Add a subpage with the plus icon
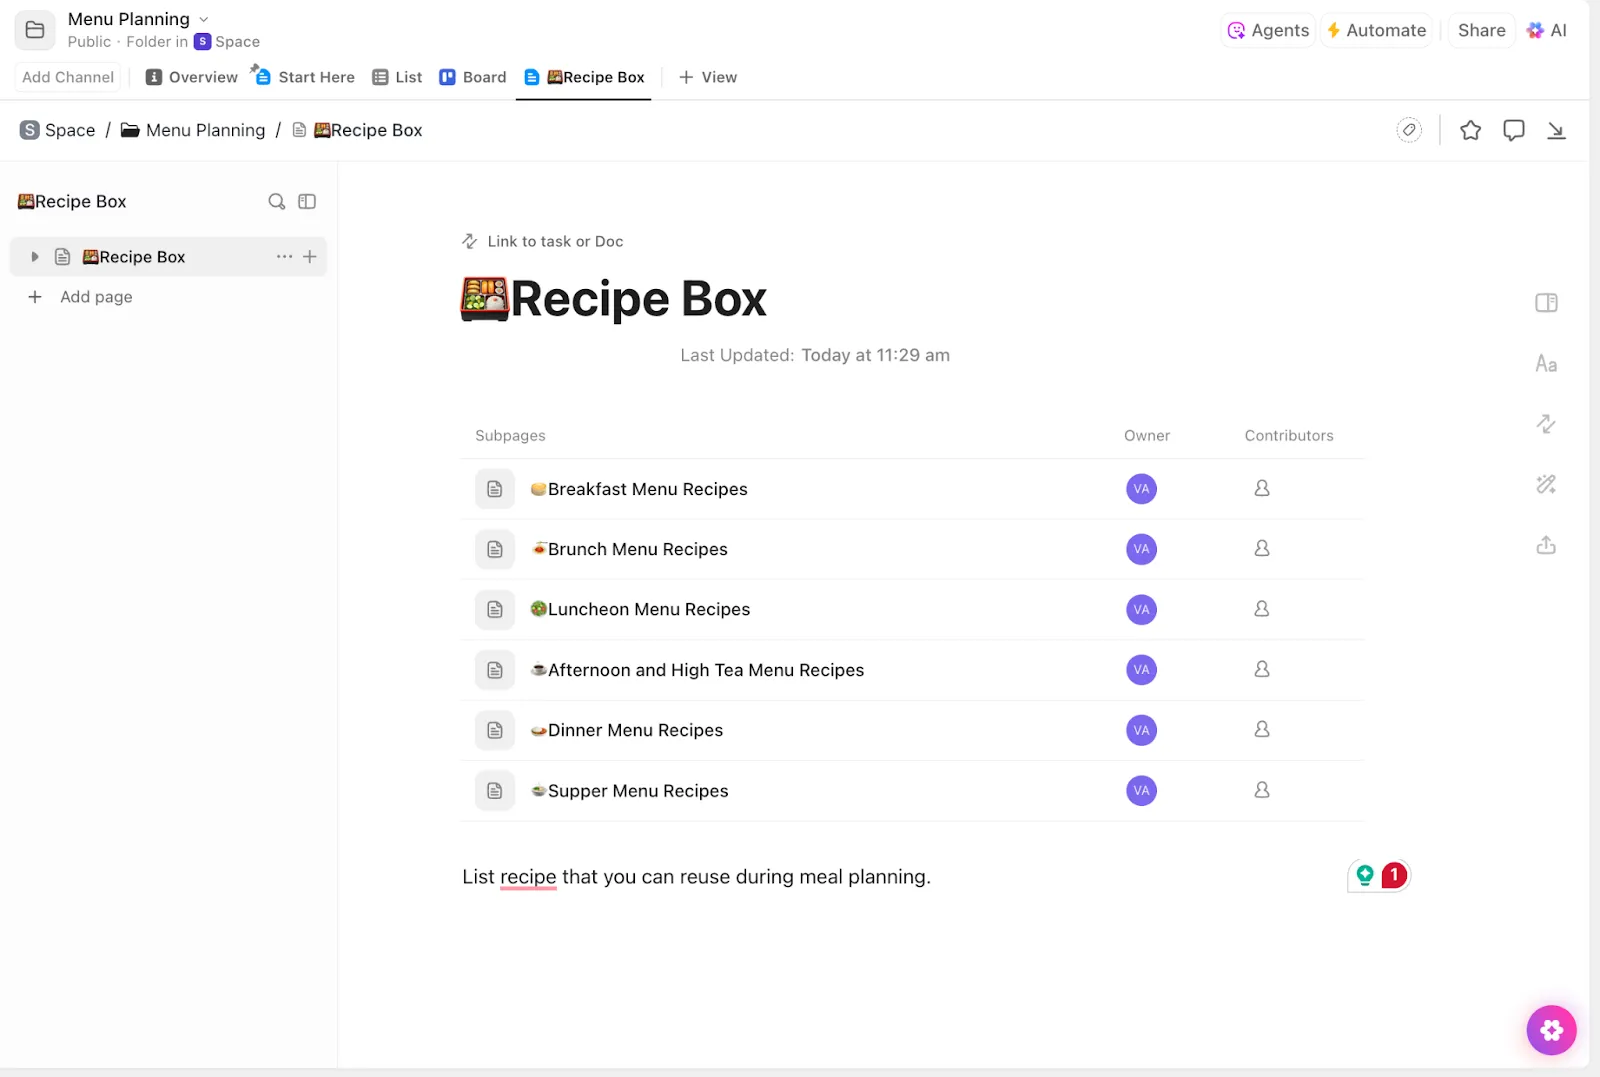This screenshot has width=1600, height=1077. pyautogui.click(x=310, y=257)
